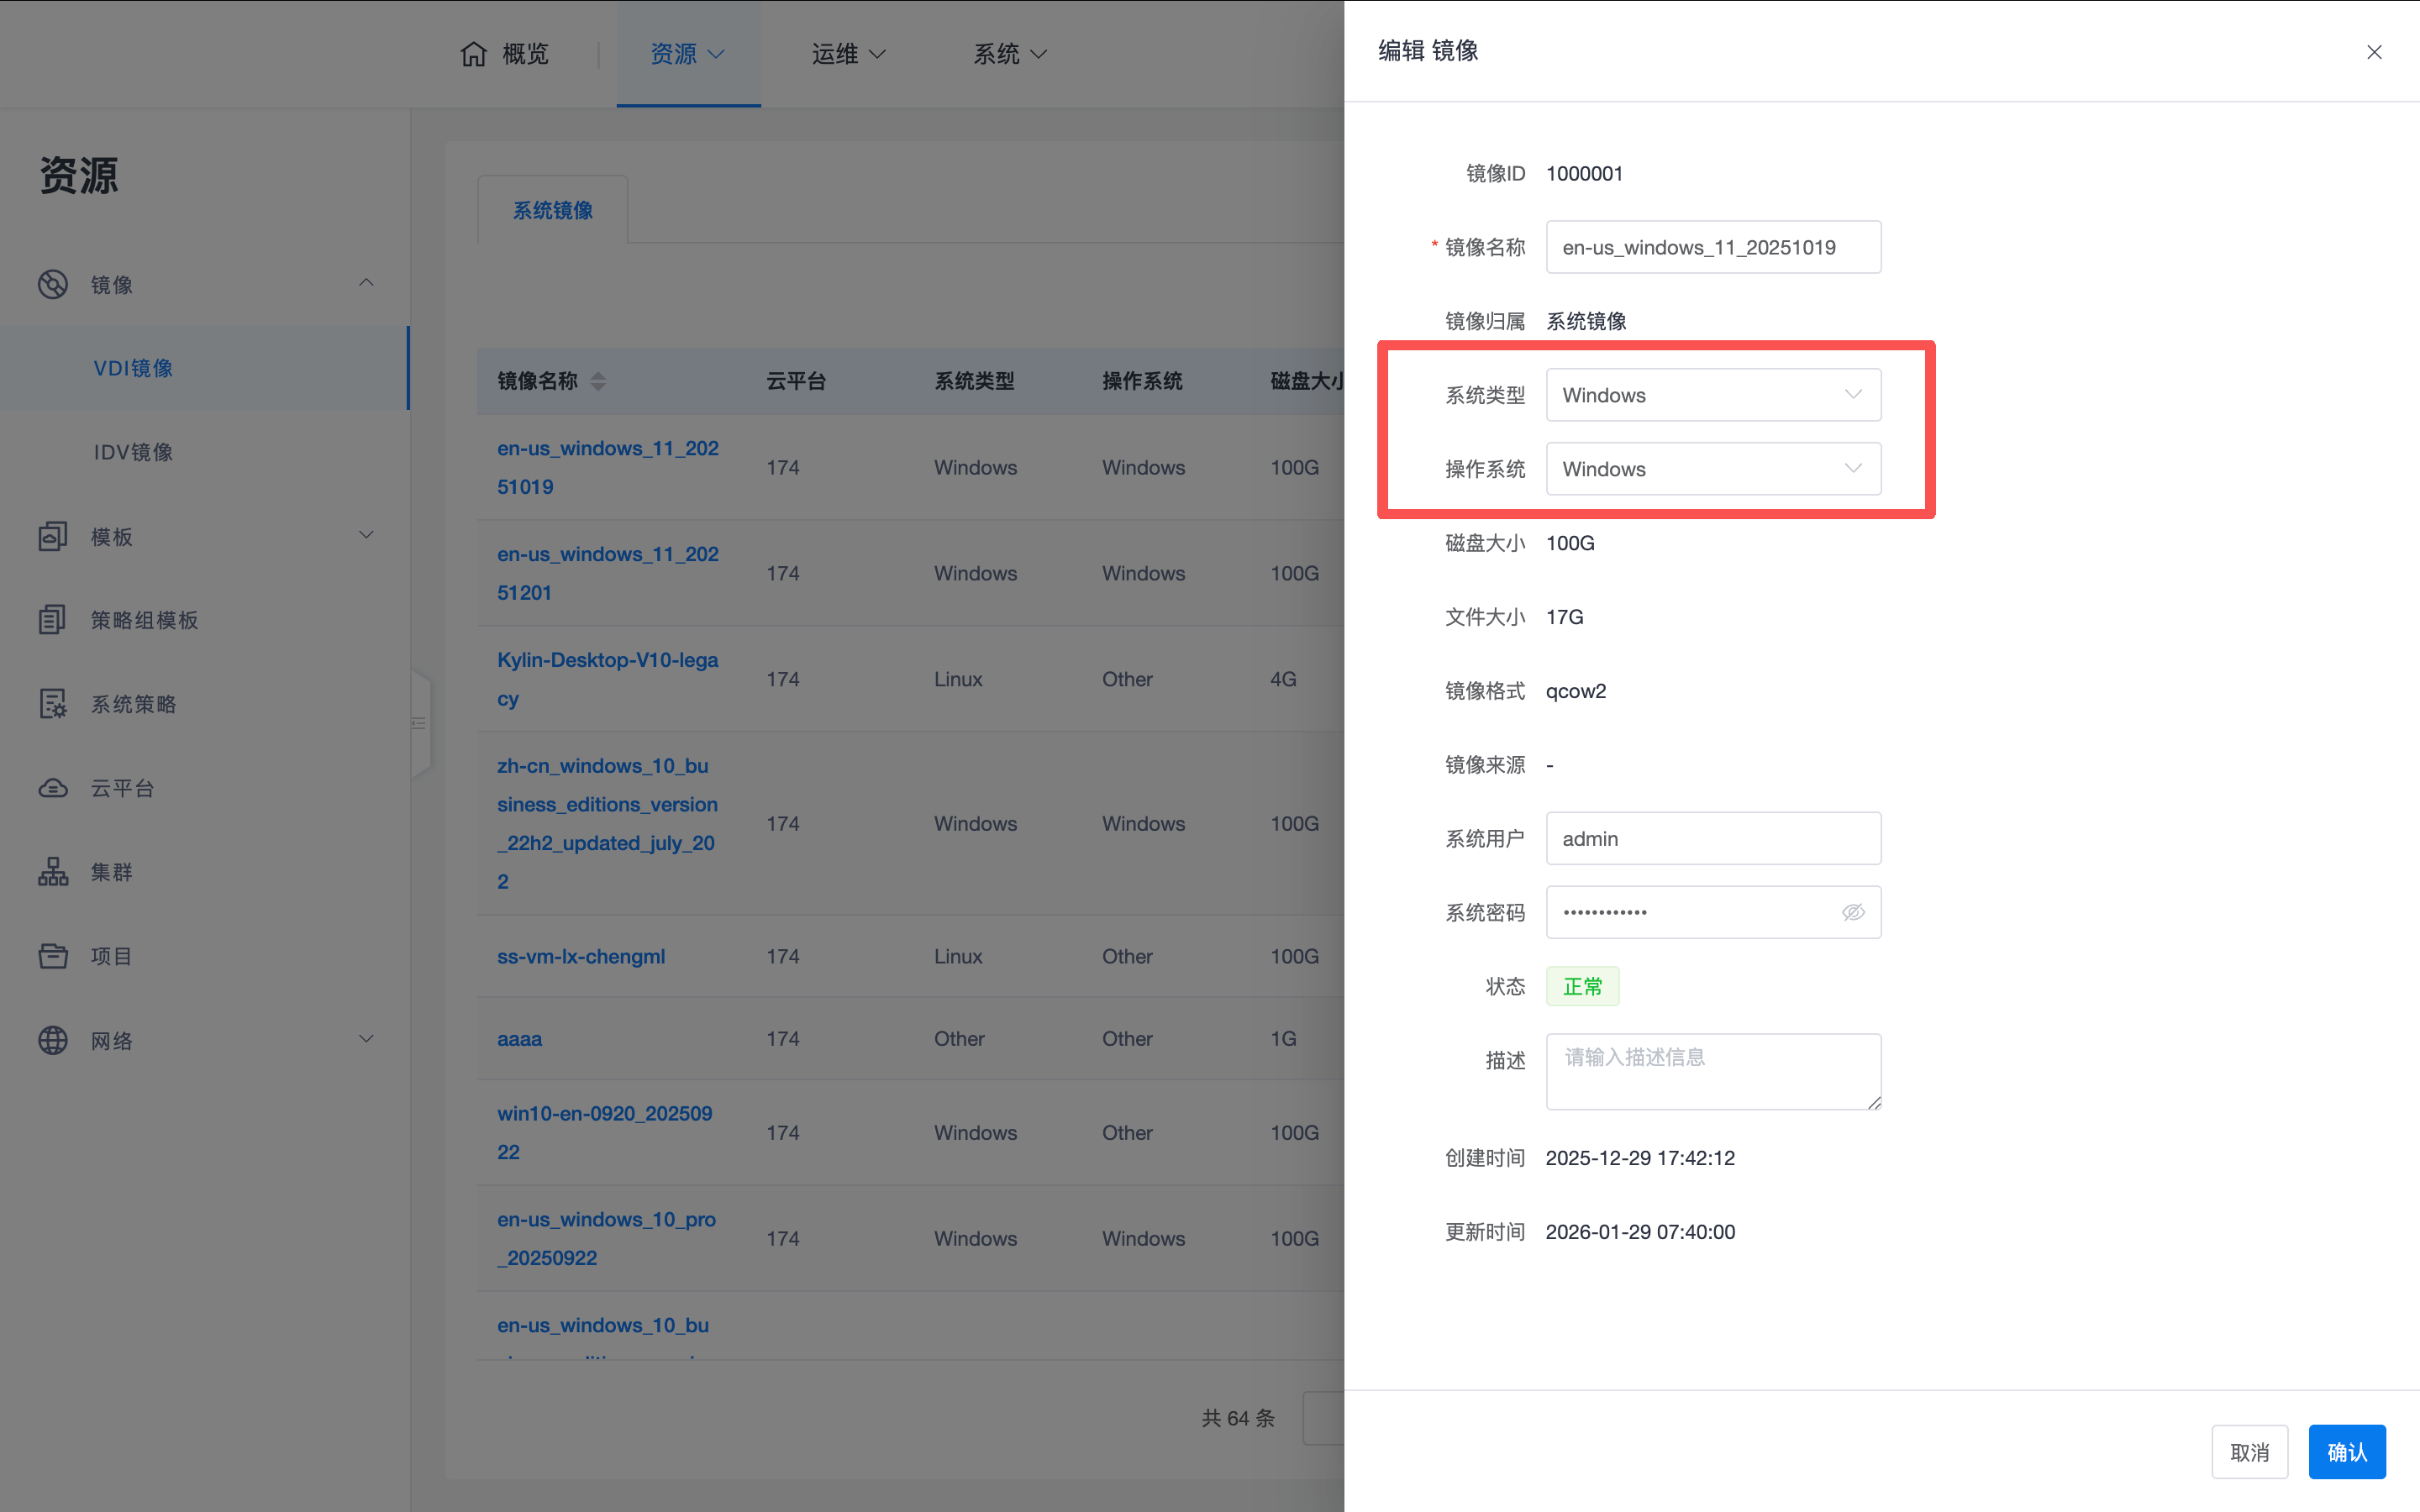Screen dimensions: 2420x1512
Task: Click the 集群 cluster icon
Action: pyautogui.click(x=53, y=872)
